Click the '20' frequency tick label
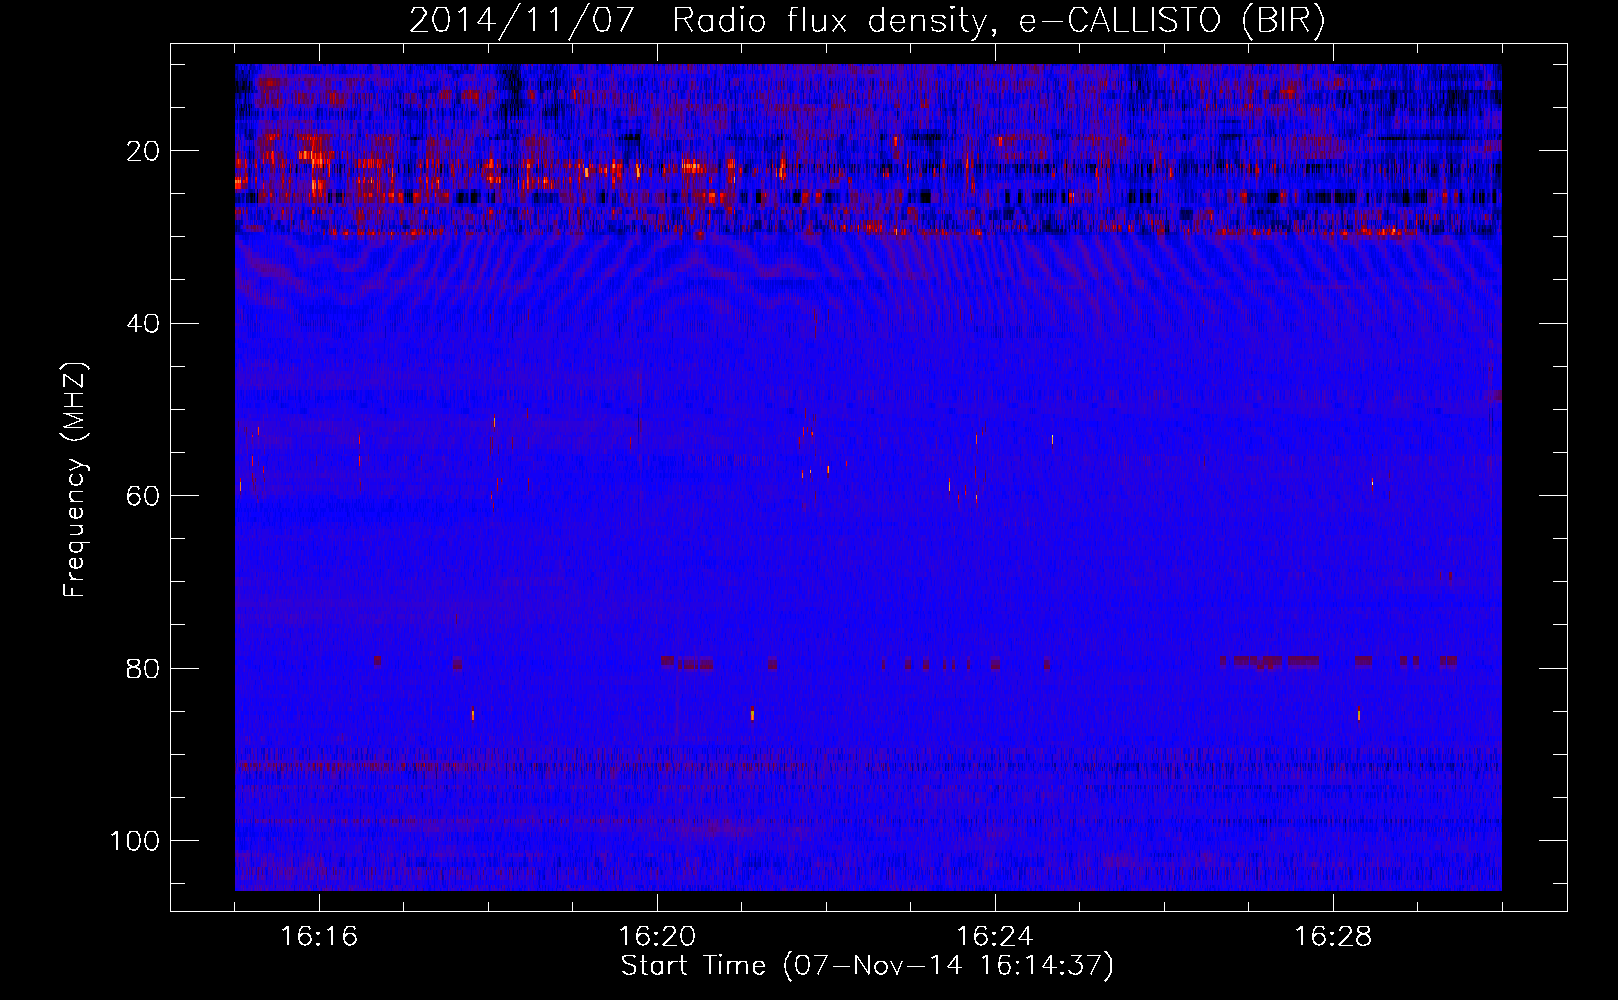The image size is (1618, 1000). 144,151
